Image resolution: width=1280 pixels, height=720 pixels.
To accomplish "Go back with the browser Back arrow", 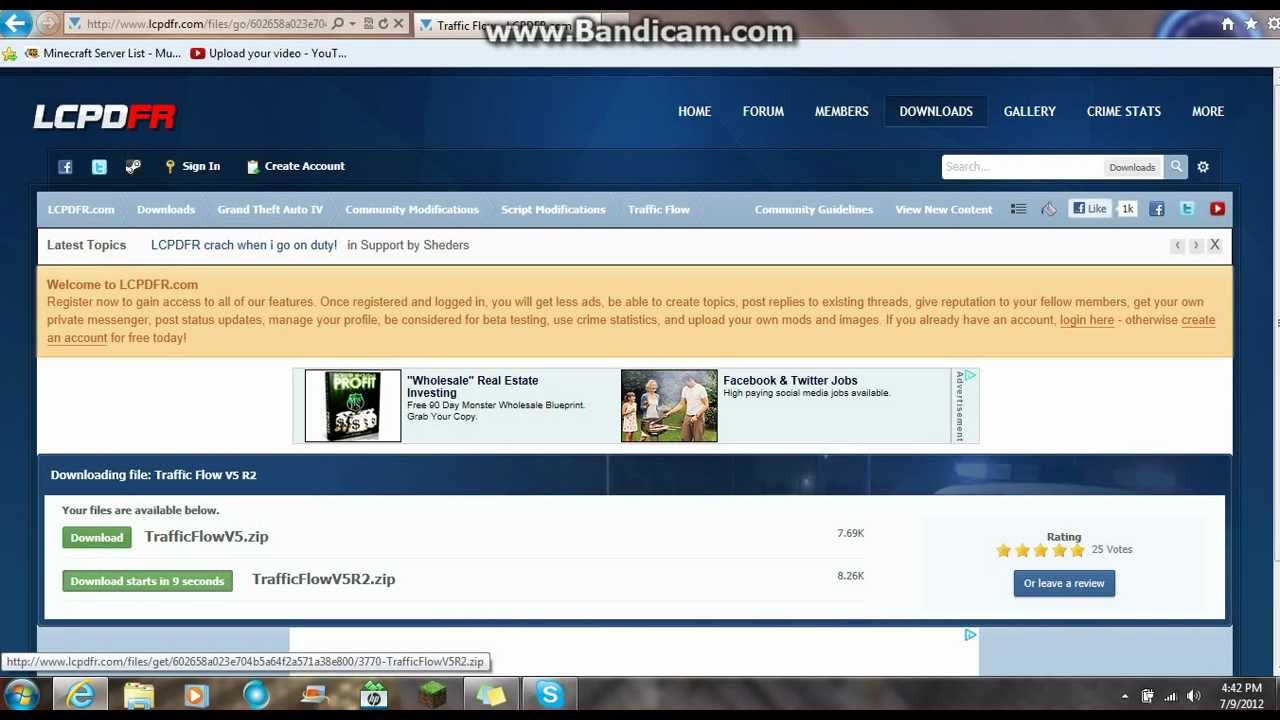I will coord(16,22).
